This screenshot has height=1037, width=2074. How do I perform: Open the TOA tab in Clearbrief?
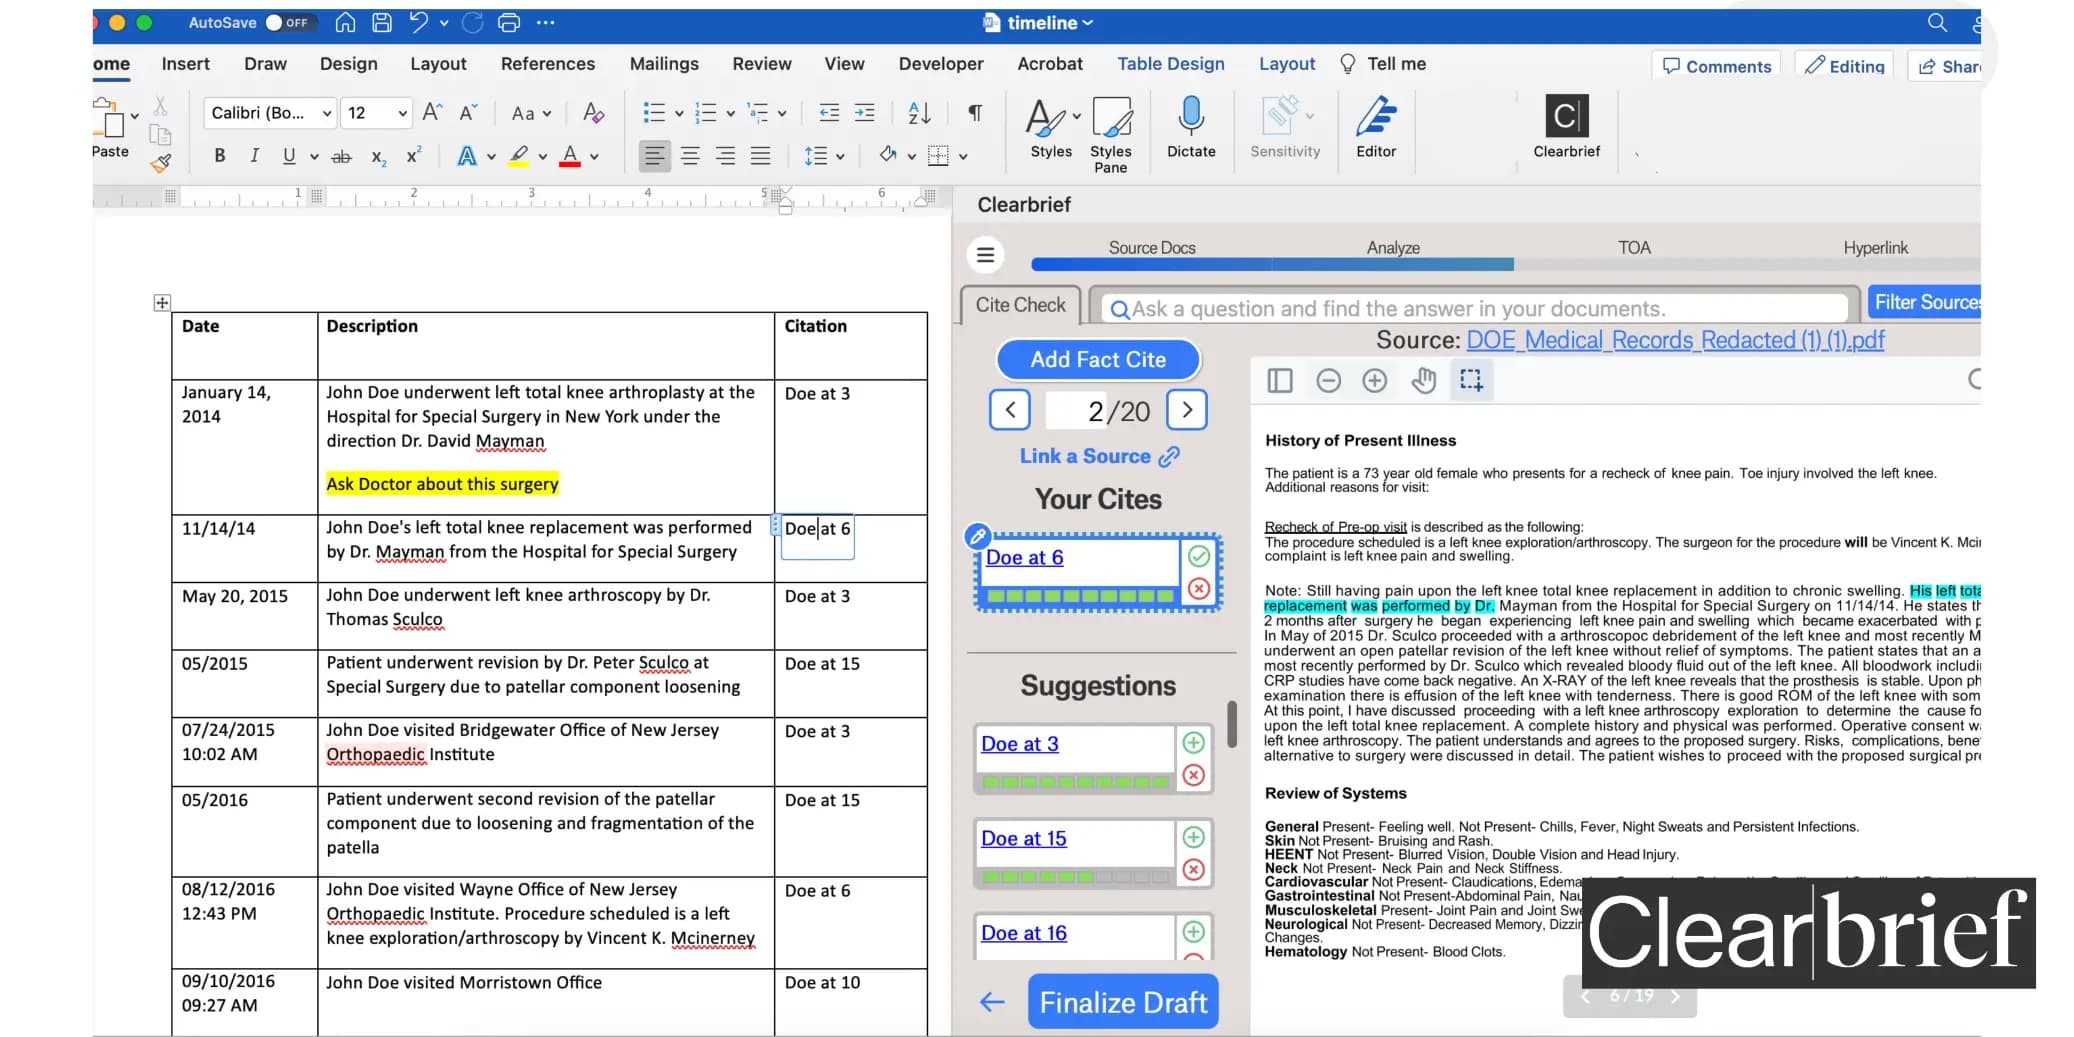coord(1634,248)
